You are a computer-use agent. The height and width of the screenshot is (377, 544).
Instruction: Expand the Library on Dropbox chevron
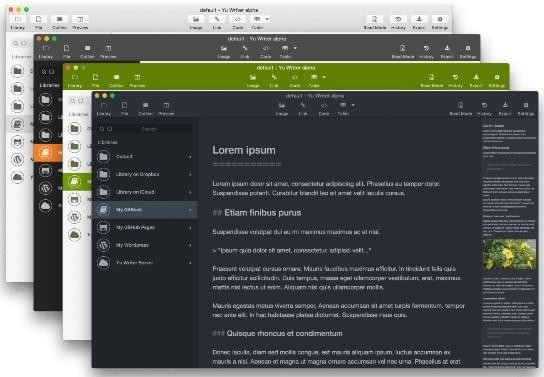pos(190,174)
